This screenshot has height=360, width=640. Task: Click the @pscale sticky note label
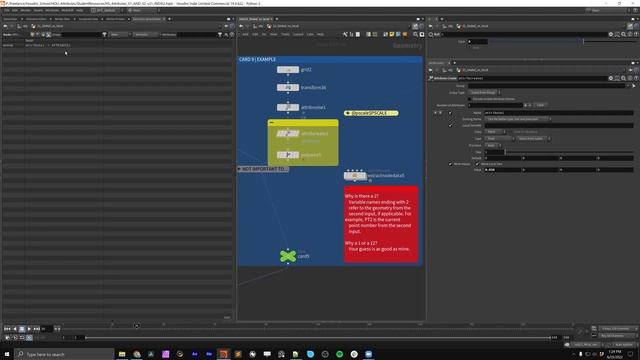[371, 113]
